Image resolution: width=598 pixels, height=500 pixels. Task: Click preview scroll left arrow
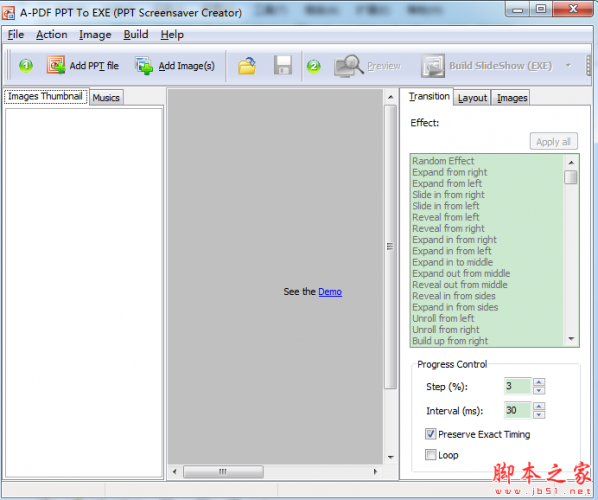click(x=175, y=472)
